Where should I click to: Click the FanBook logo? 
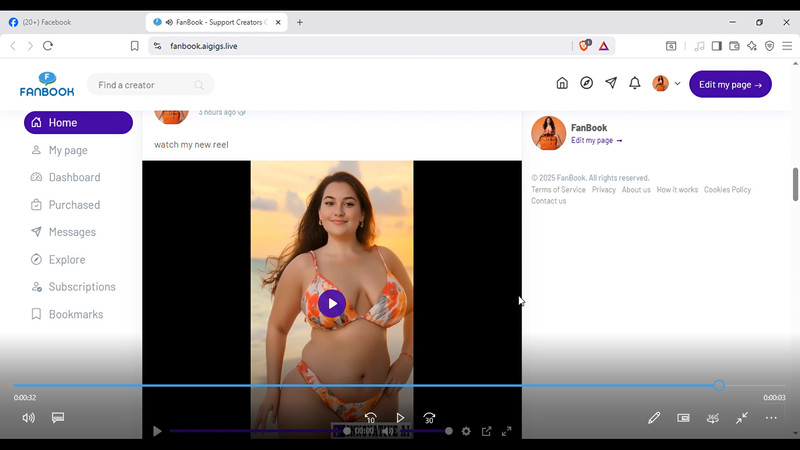(47, 85)
